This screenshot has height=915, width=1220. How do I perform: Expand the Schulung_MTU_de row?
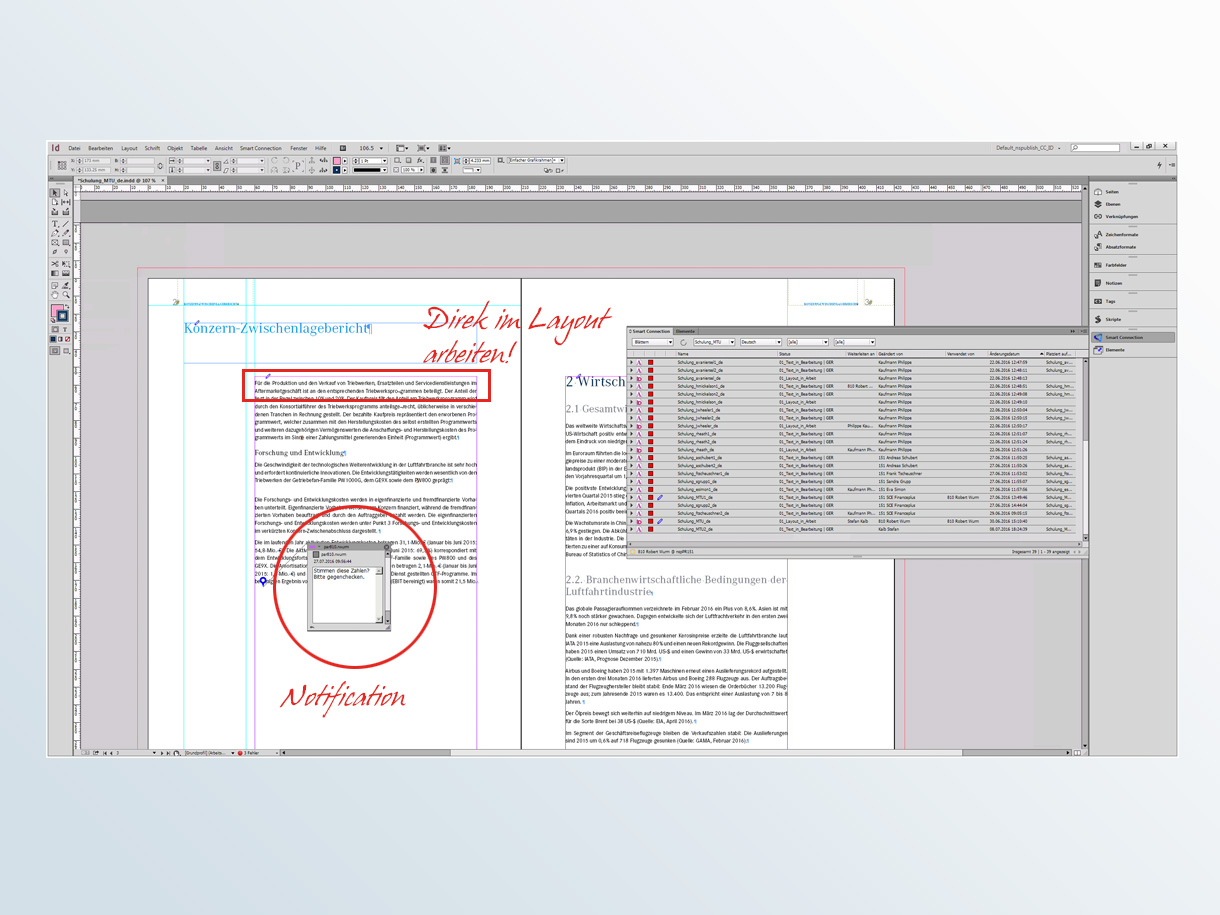click(631, 521)
